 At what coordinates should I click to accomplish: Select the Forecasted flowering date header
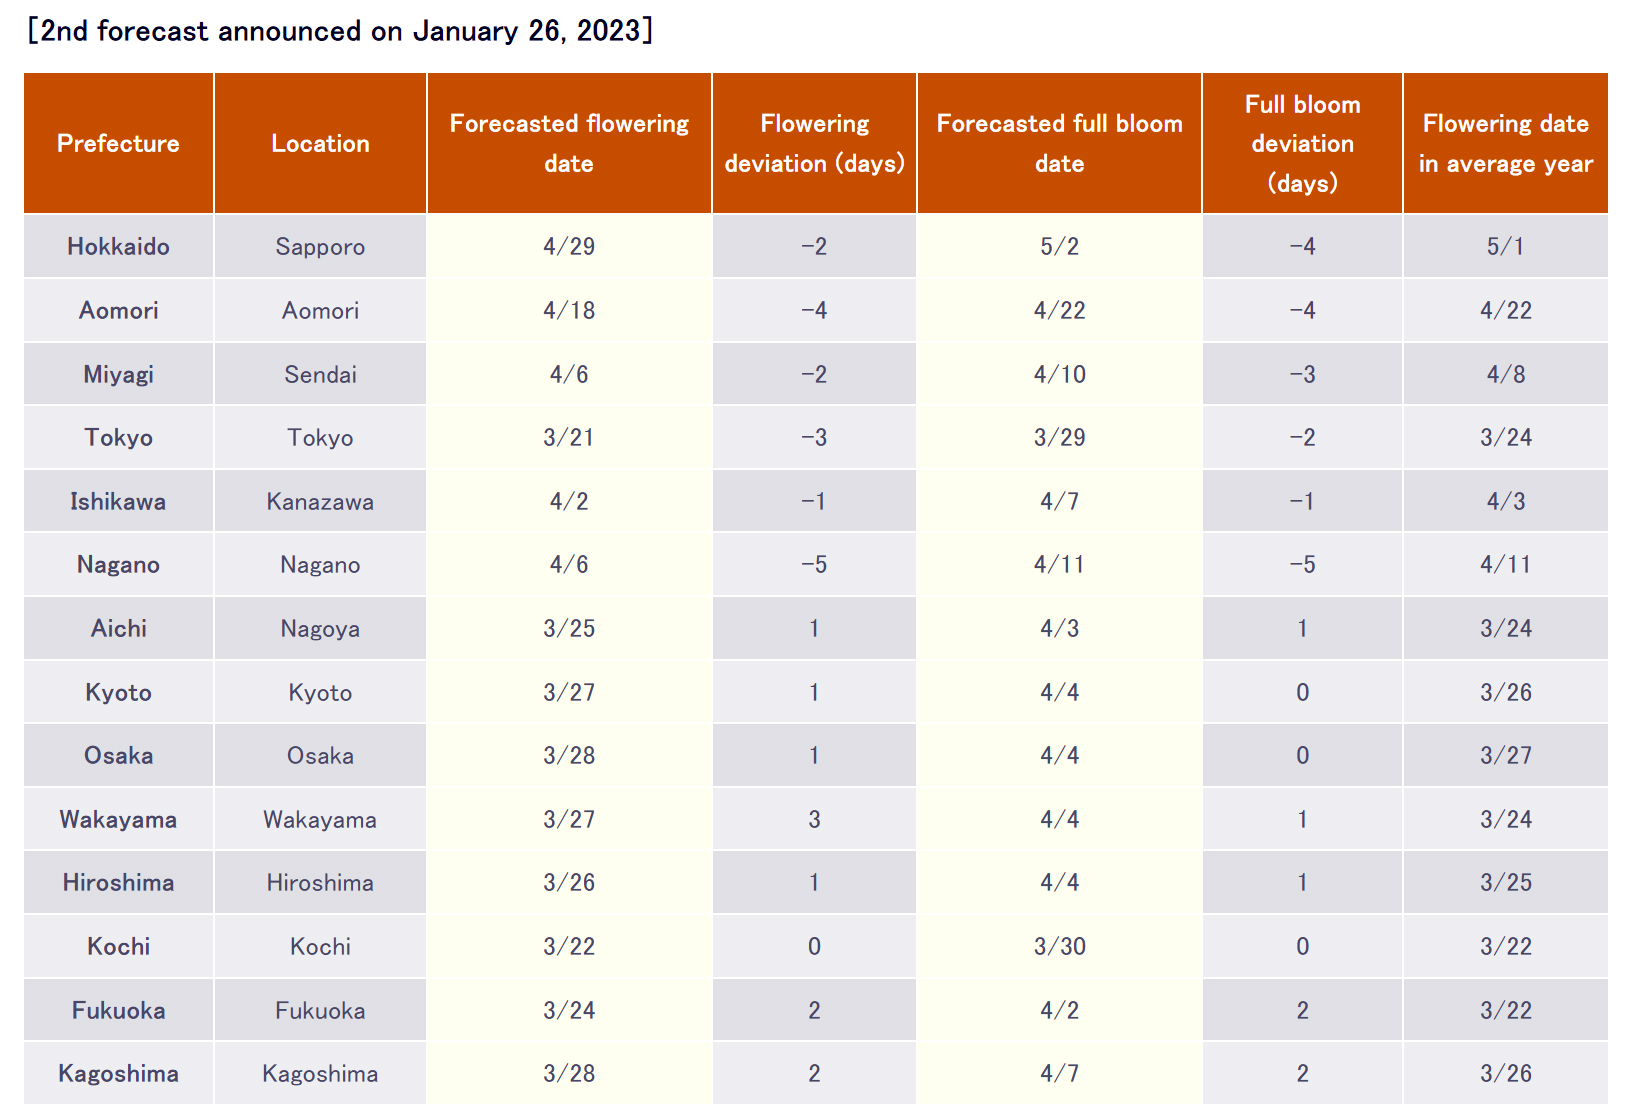tap(569, 143)
